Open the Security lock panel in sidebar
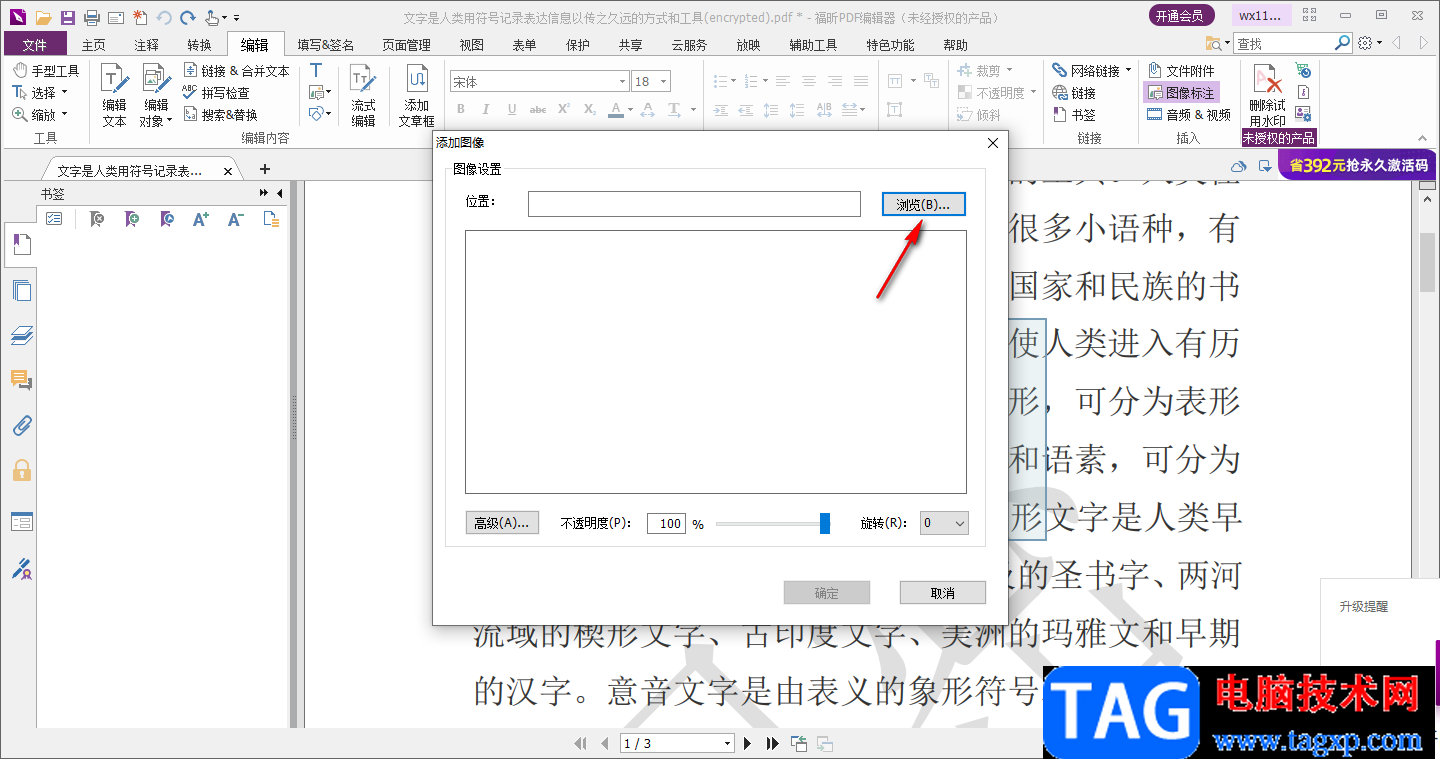 click(22, 471)
